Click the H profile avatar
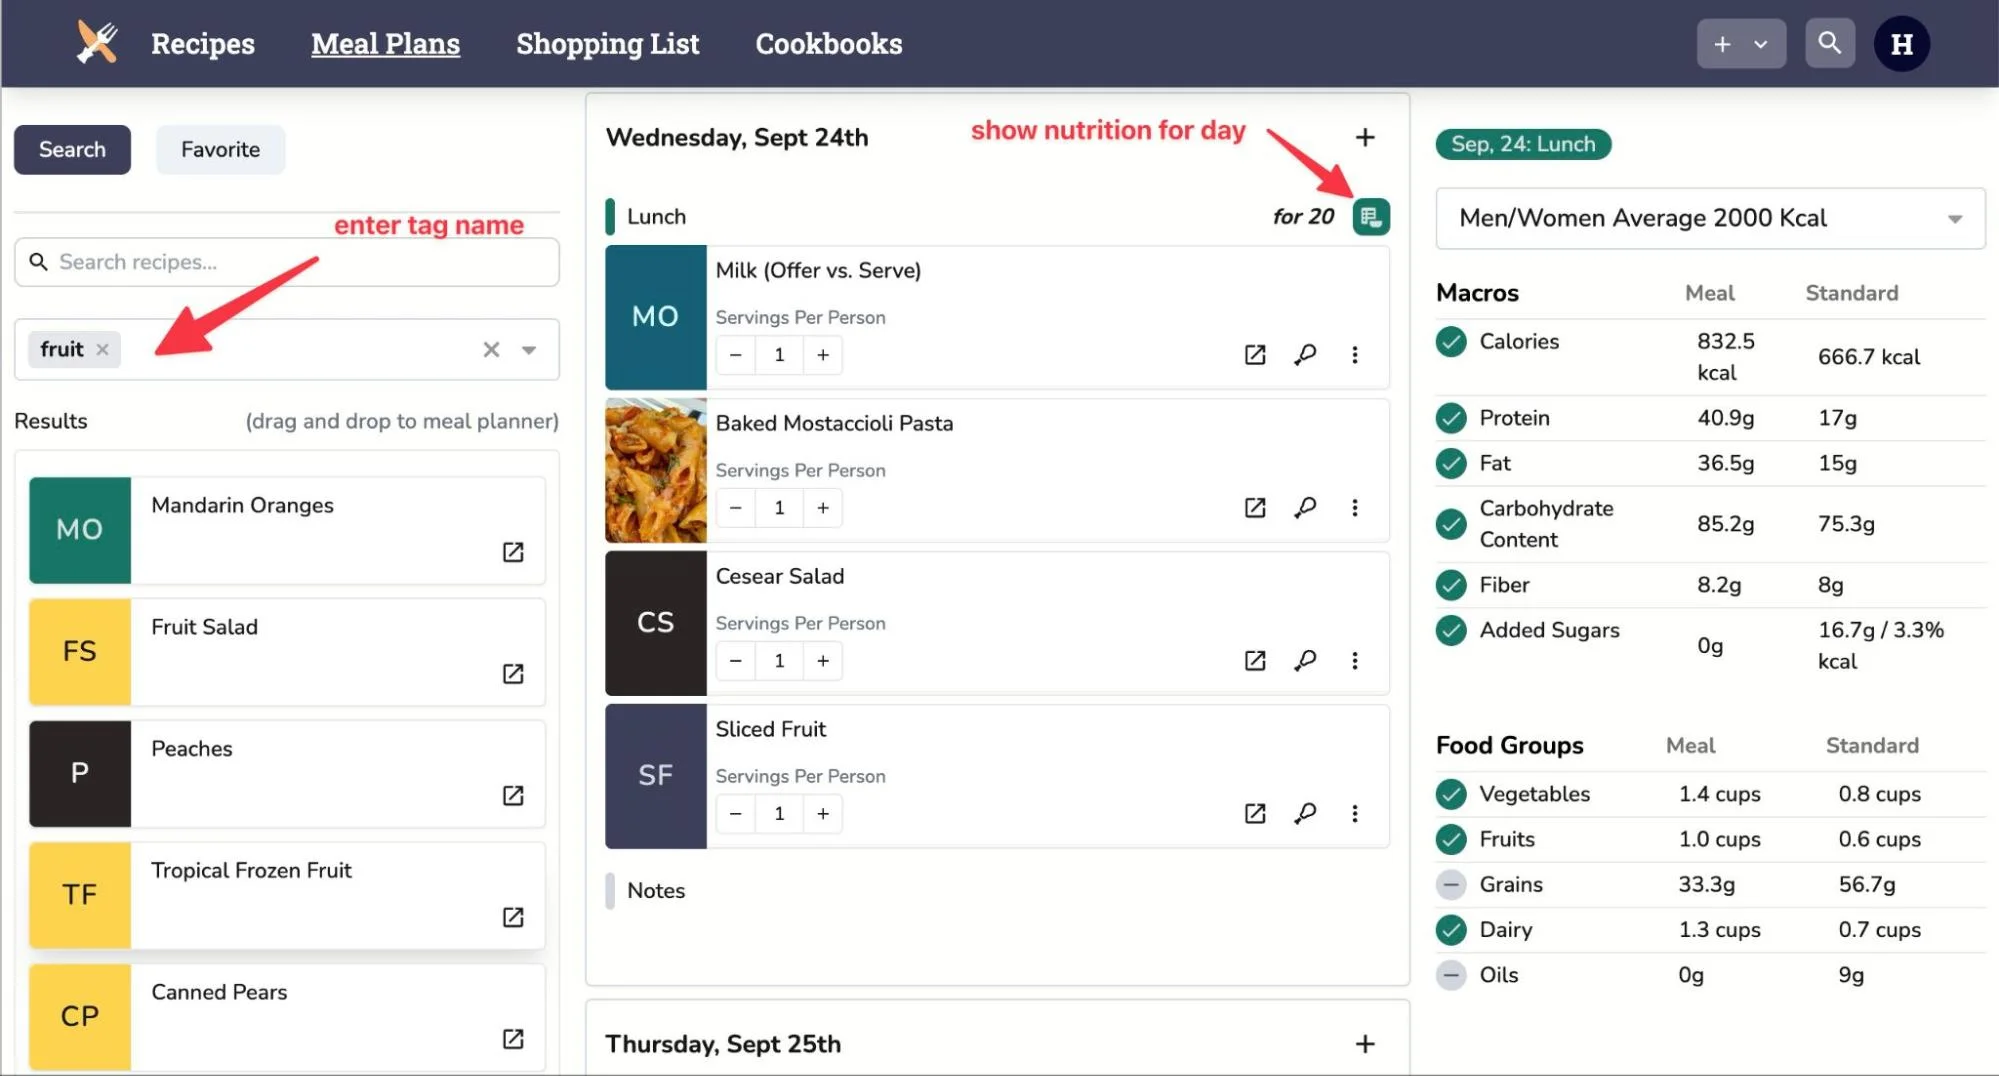The width and height of the screenshot is (1999, 1076). click(1902, 43)
